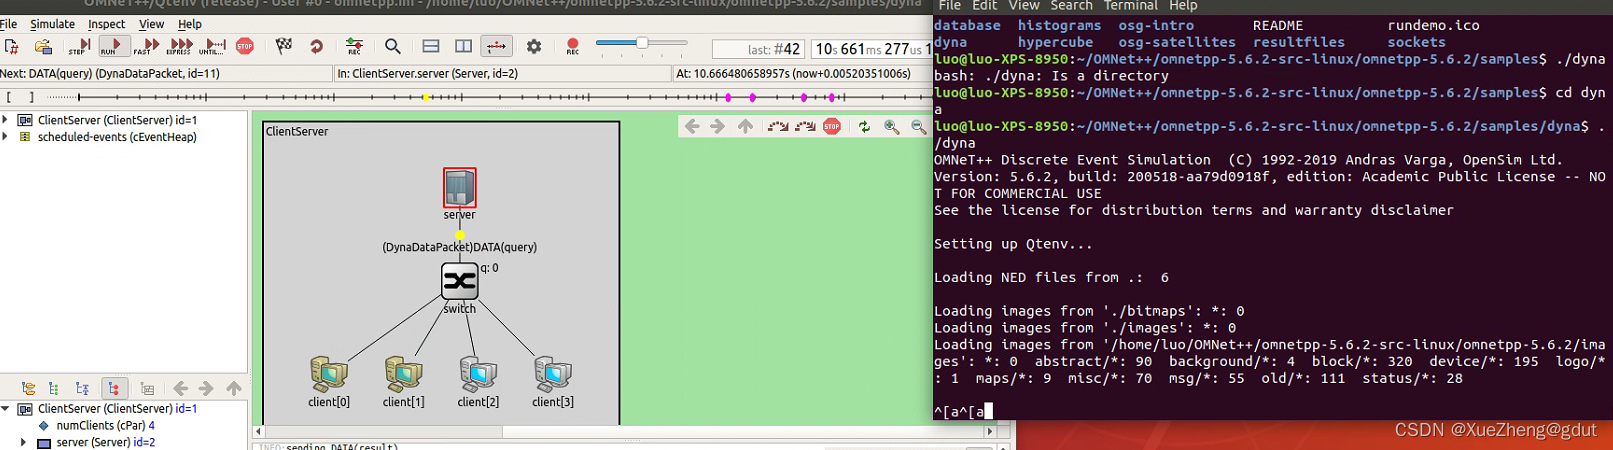Click the inspector back arrow below object tree
The width and height of the screenshot is (1613, 450).
(180, 389)
